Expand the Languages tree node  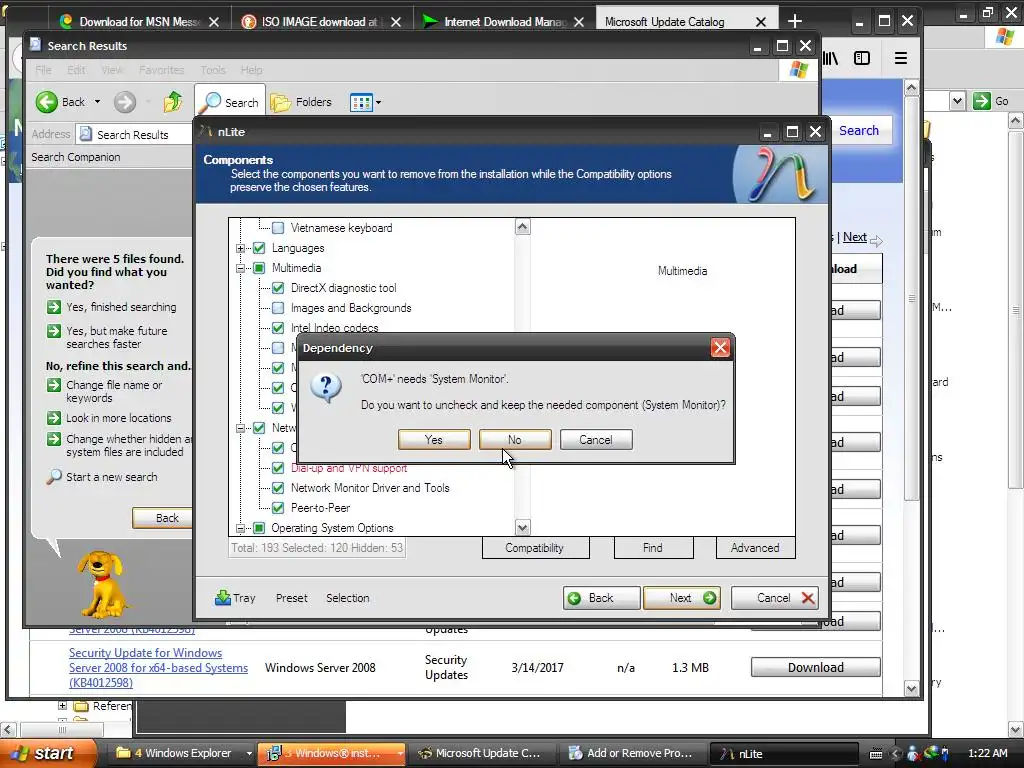click(240, 248)
